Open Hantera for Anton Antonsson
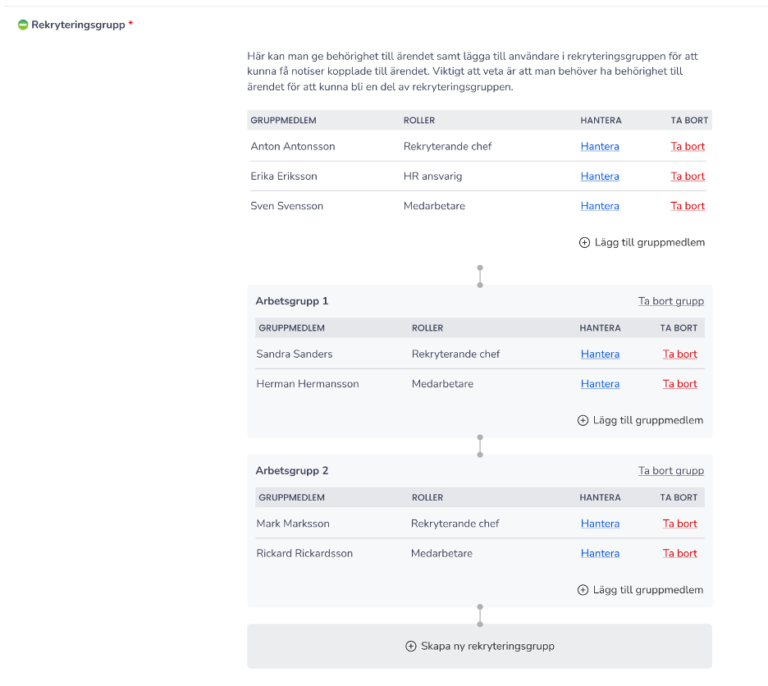The image size is (768, 686). click(599, 146)
